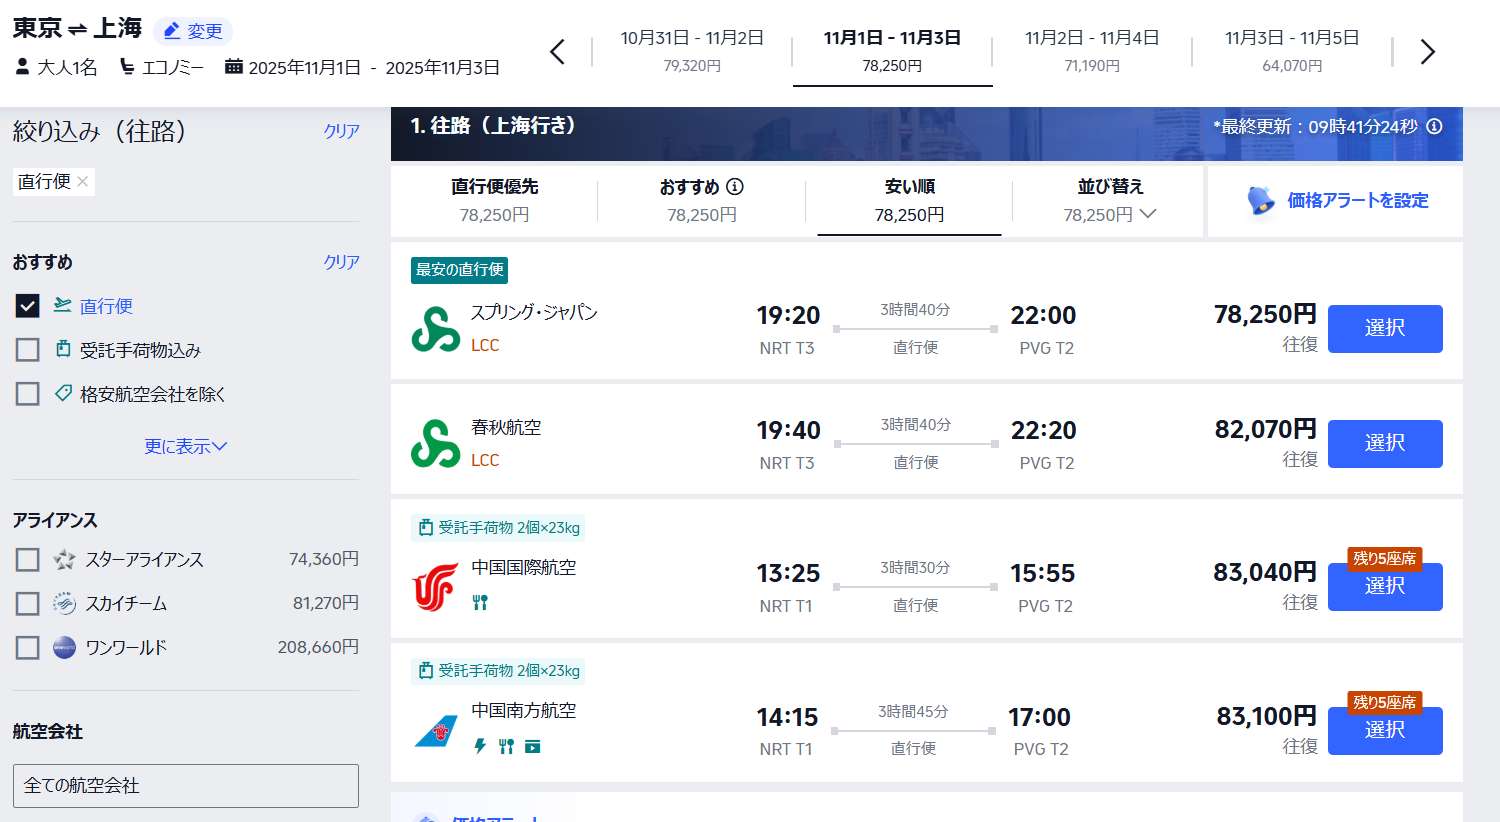The image size is (1500, 822).
Task: Click the info icon beside last updated time
Action: point(1434,127)
